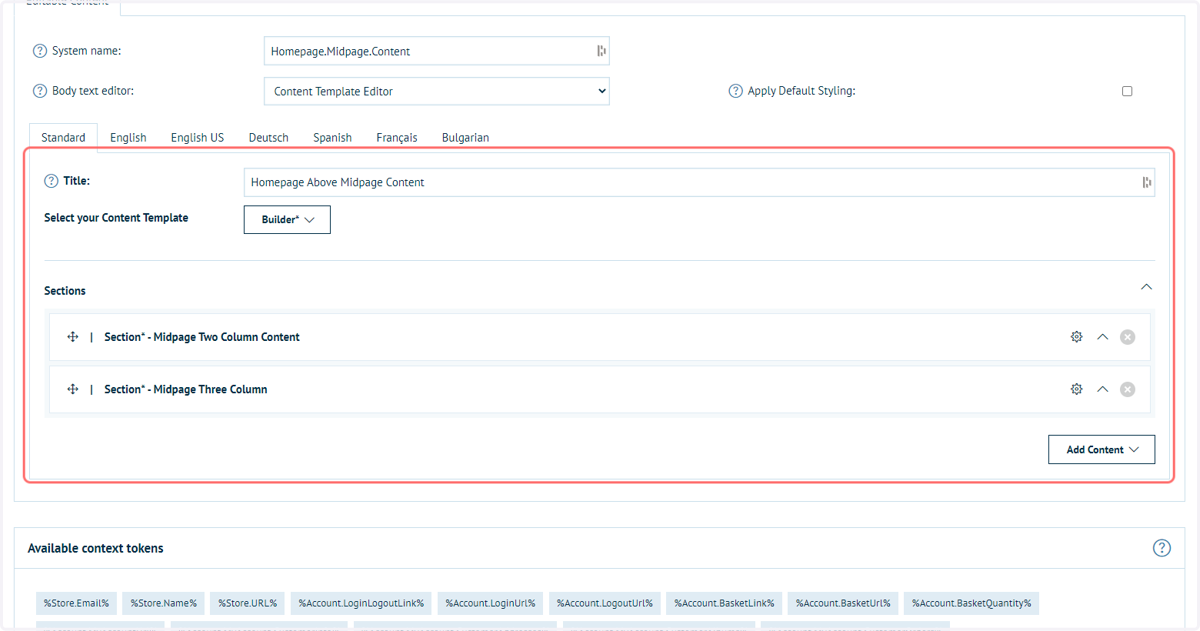1200x631 pixels.
Task: Open help icon beside Apply Default Styling
Action: (736, 91)
